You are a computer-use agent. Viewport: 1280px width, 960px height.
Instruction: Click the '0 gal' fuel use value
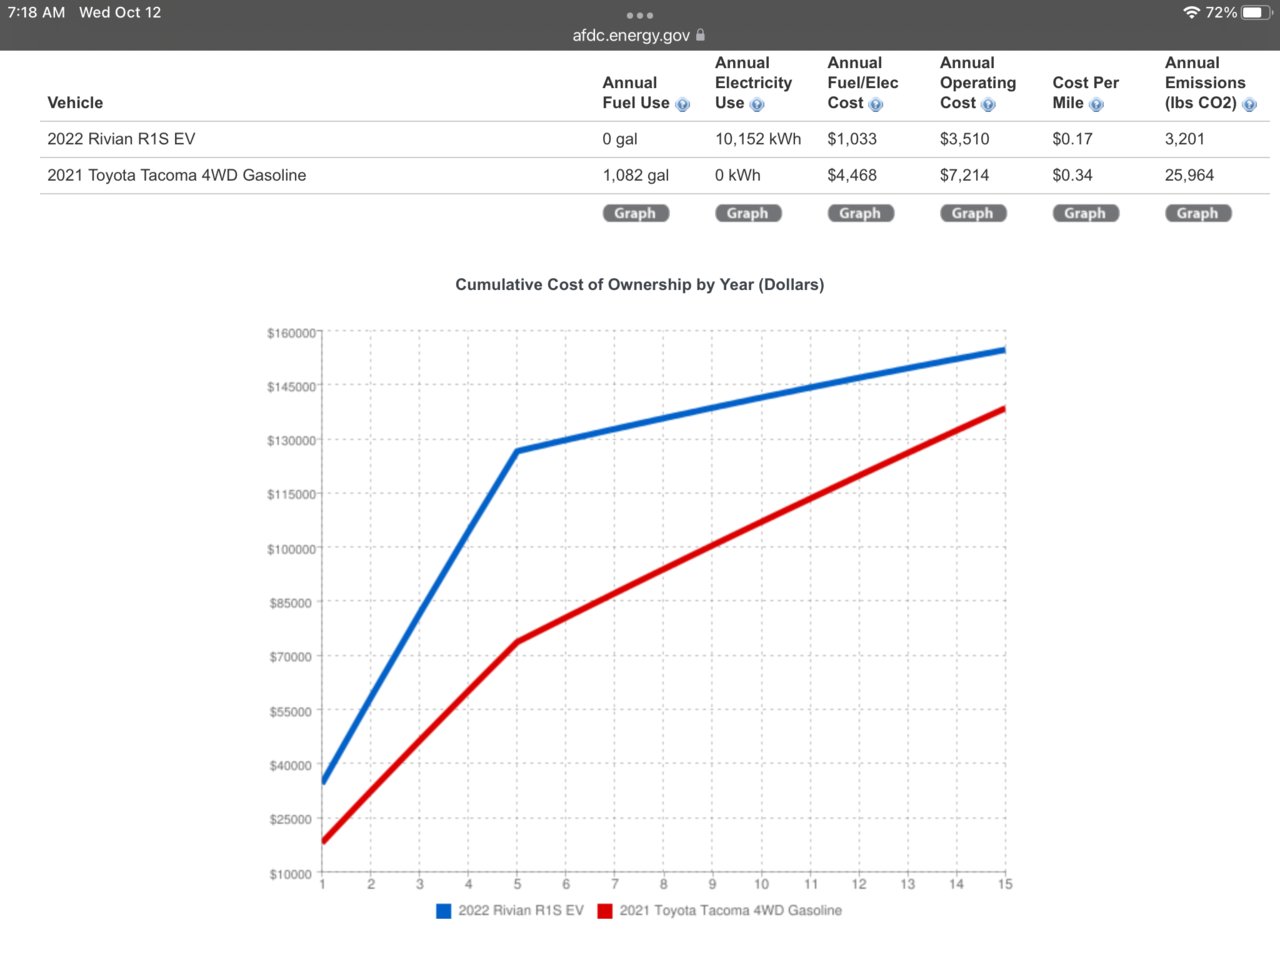coord(620,139)
